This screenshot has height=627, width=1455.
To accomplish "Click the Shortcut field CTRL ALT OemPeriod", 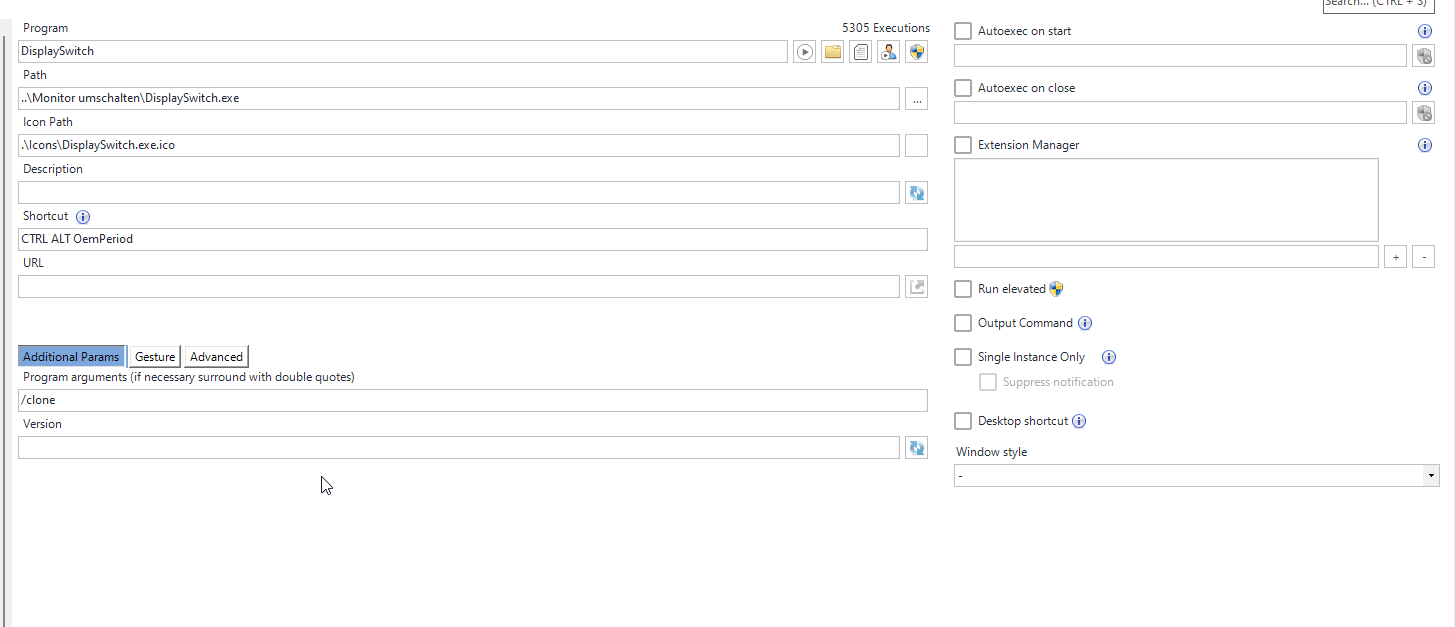I will [473, 240].
